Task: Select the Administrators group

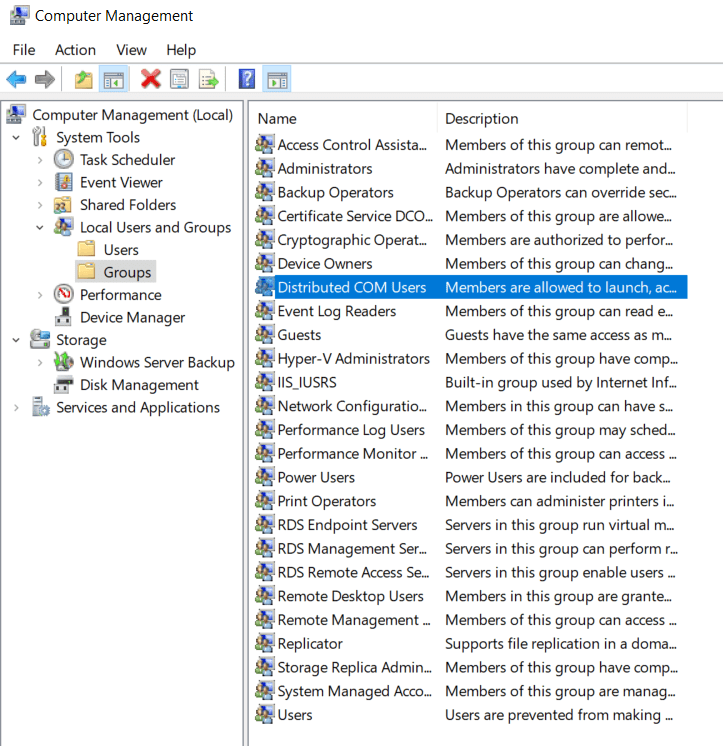Action: 324,169
